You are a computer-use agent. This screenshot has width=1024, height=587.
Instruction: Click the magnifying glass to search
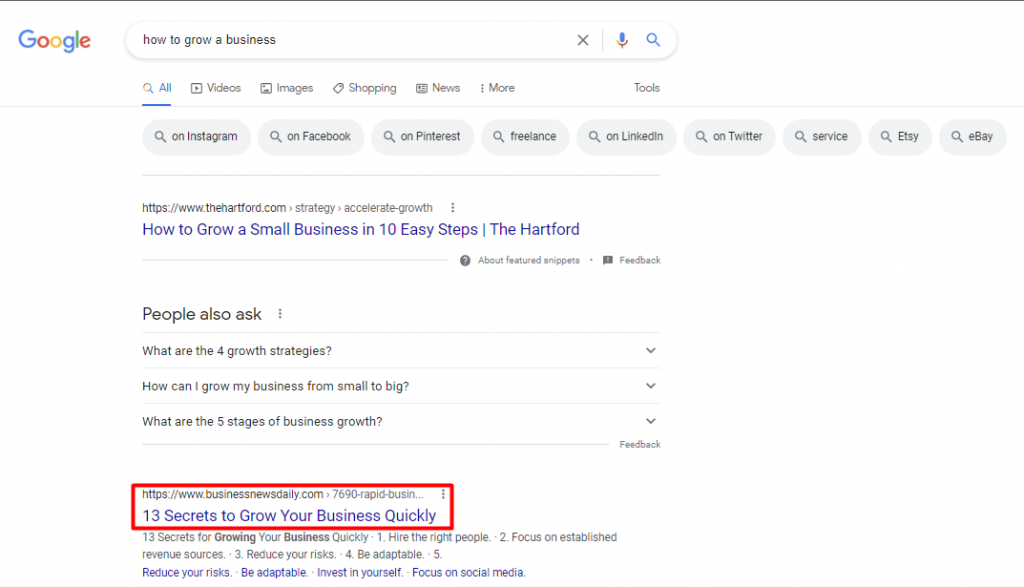tap(653, 39)
